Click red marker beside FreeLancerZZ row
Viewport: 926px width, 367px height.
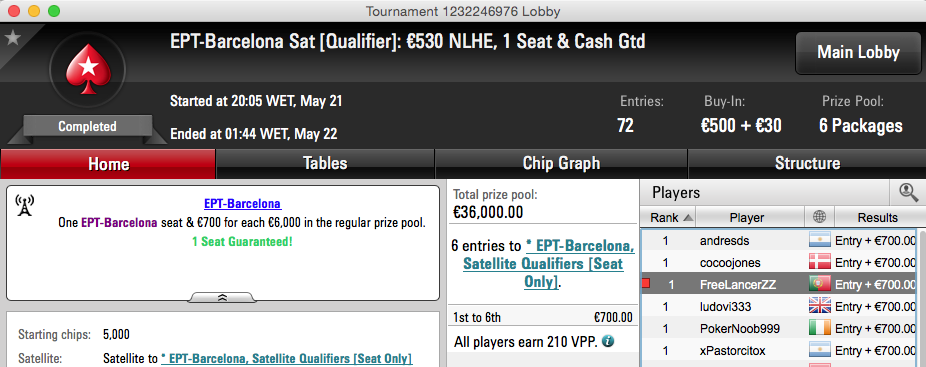(645, 284)
